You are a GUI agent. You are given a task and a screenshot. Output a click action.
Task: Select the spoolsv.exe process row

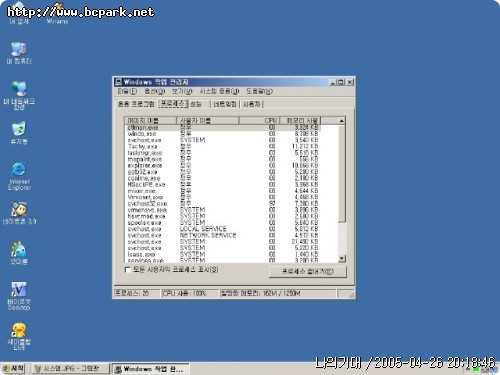point(223,223)
